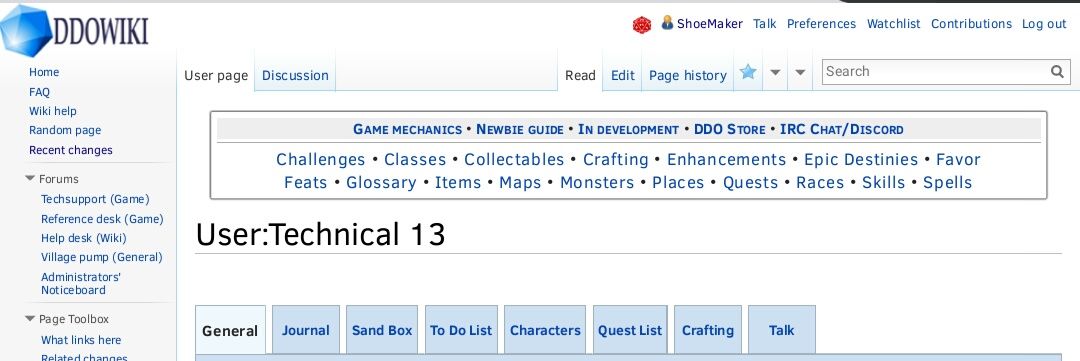Collapse the Page Toolbox section

click(30, 319)
